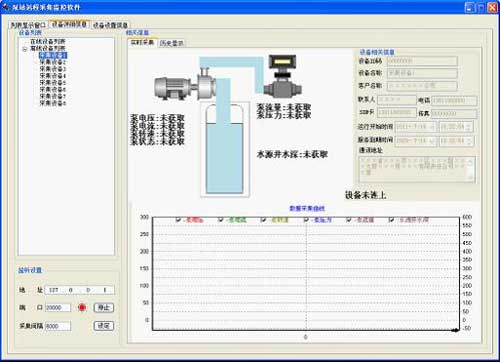Open the run start date dropdown
This screenshot has width=500, height=362.
432,127
